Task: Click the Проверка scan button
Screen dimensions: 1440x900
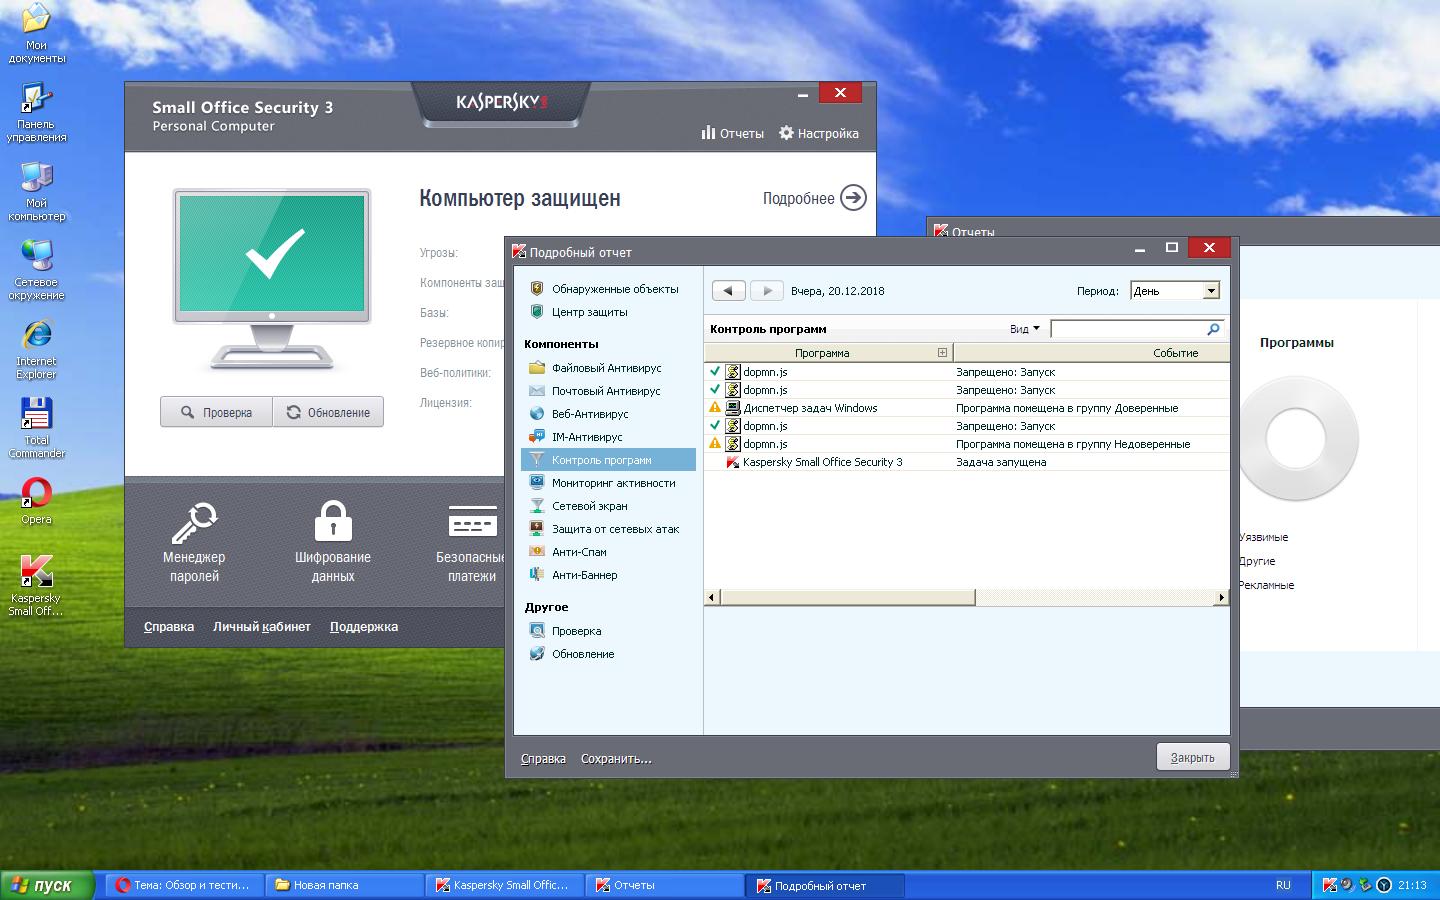Action: pos(216,412)
